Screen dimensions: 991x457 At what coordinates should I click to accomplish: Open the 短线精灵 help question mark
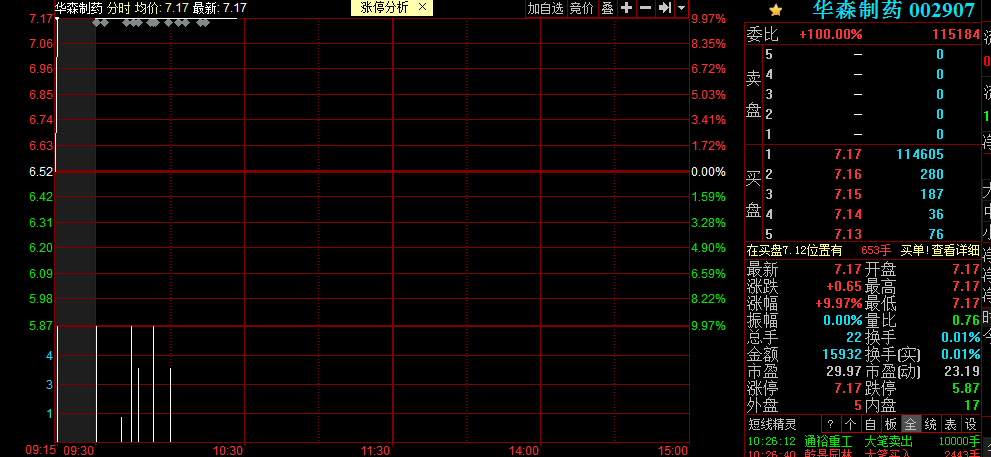click(x=830, y=424)
